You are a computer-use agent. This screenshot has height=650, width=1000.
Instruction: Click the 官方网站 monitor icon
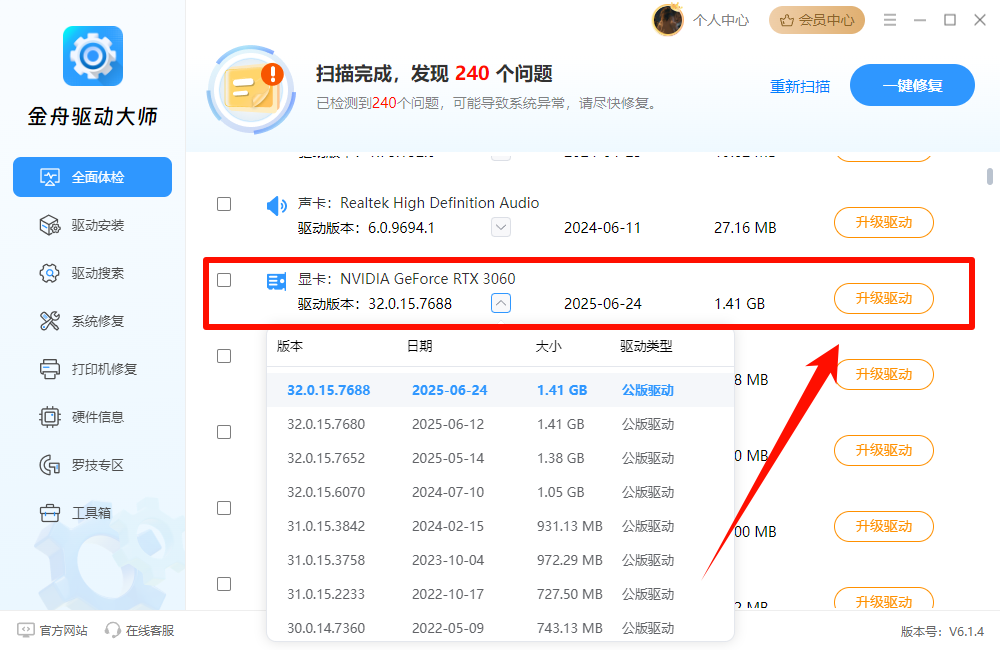pyautogui.click(x=26, y=630)
